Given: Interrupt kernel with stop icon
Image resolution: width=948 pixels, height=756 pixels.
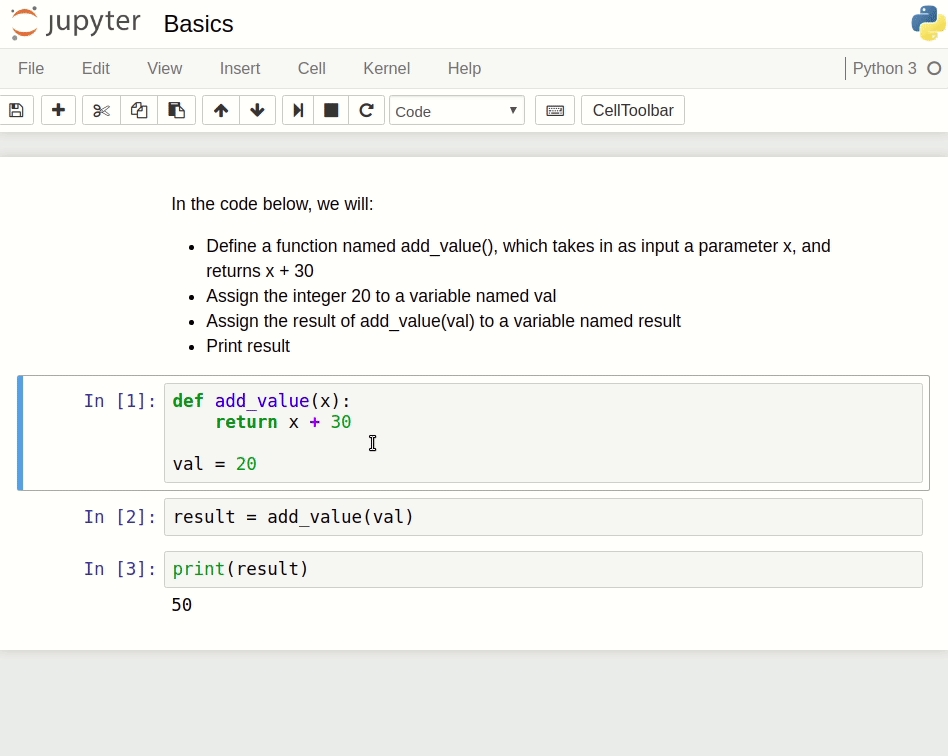Looking at the screenshot, I should pyautogui.click(x=331, y=110).
